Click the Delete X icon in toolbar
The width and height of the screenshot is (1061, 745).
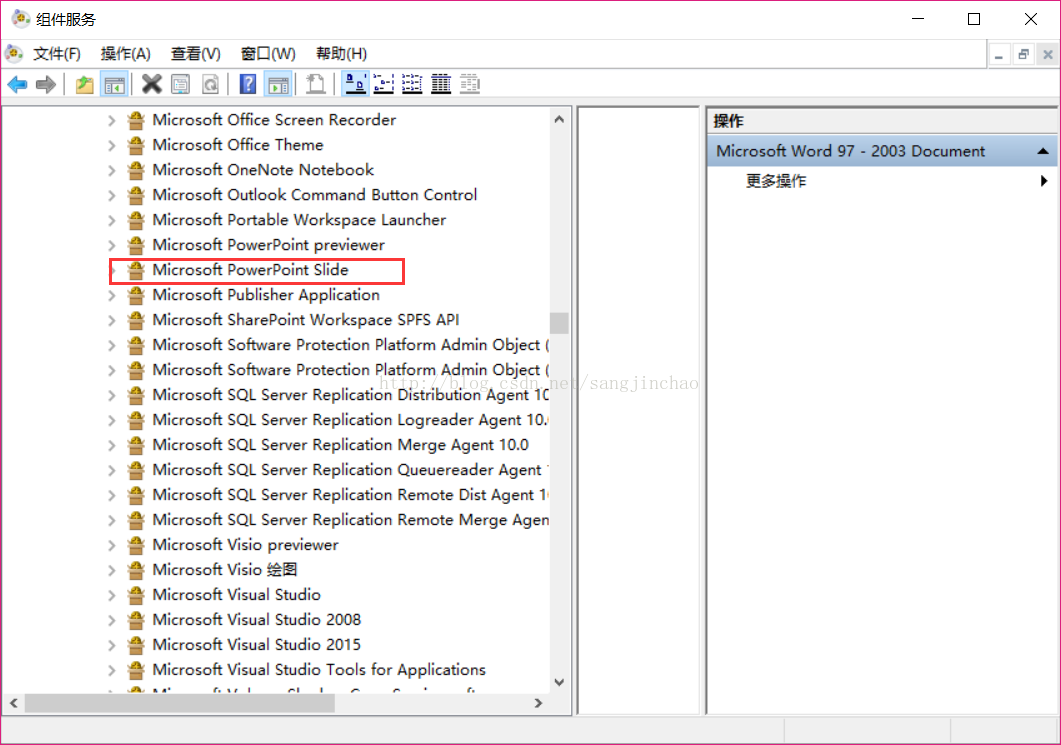point(151,85)
